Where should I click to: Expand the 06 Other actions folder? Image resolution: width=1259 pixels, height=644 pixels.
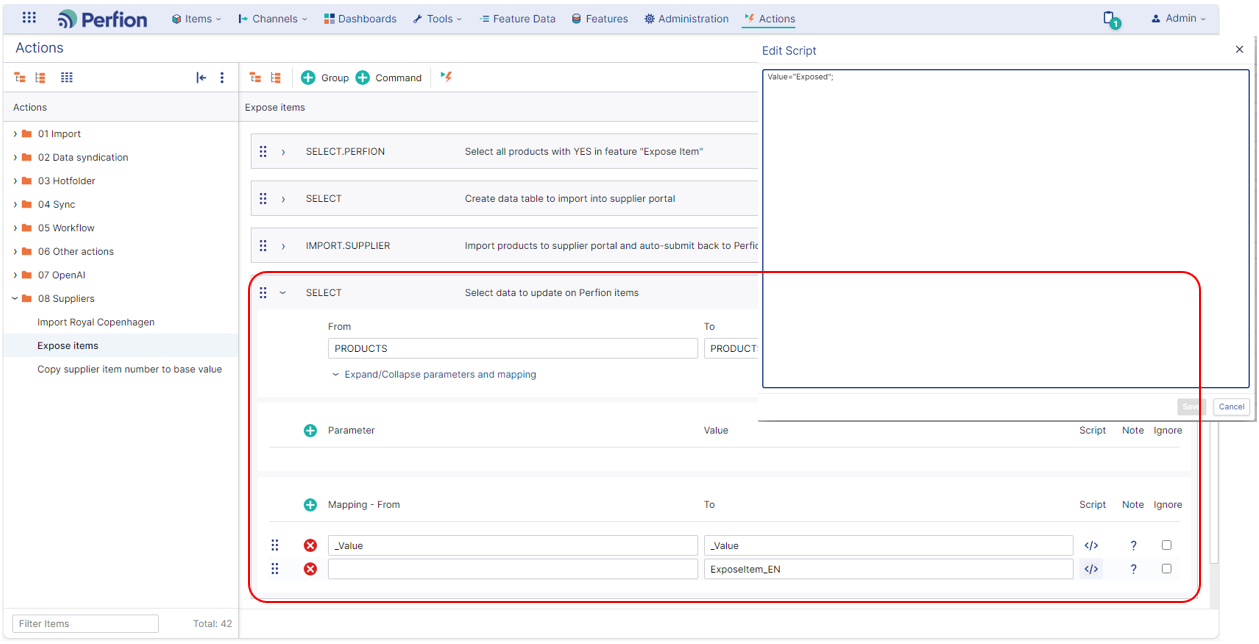15,251
